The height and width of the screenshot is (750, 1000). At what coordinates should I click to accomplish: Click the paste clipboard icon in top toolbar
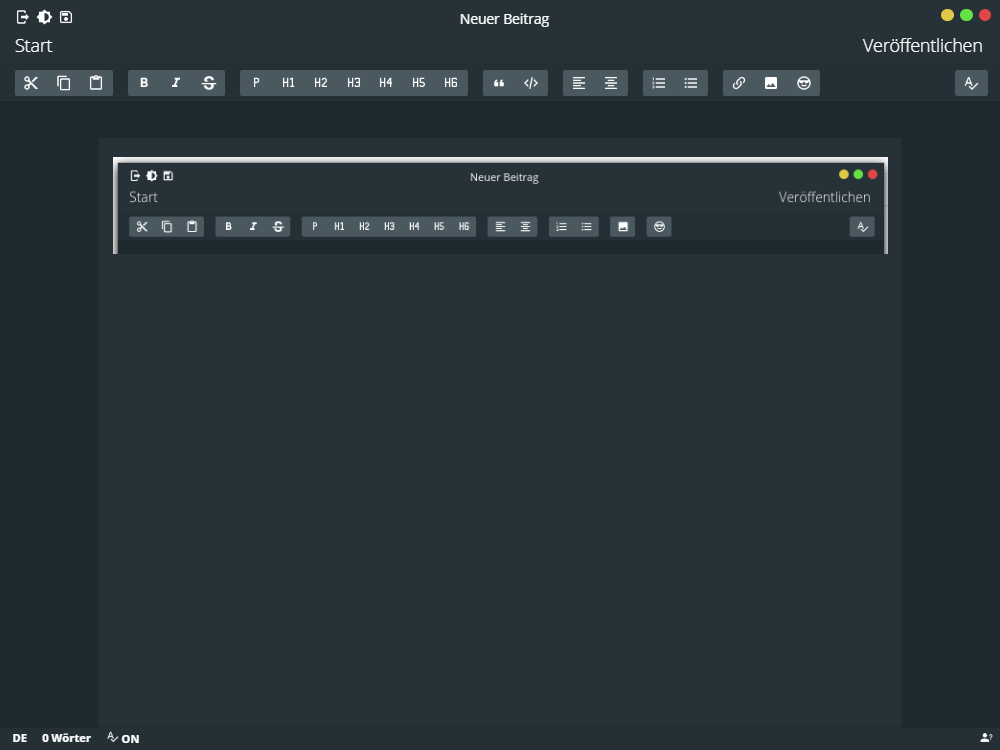(96, 83)
